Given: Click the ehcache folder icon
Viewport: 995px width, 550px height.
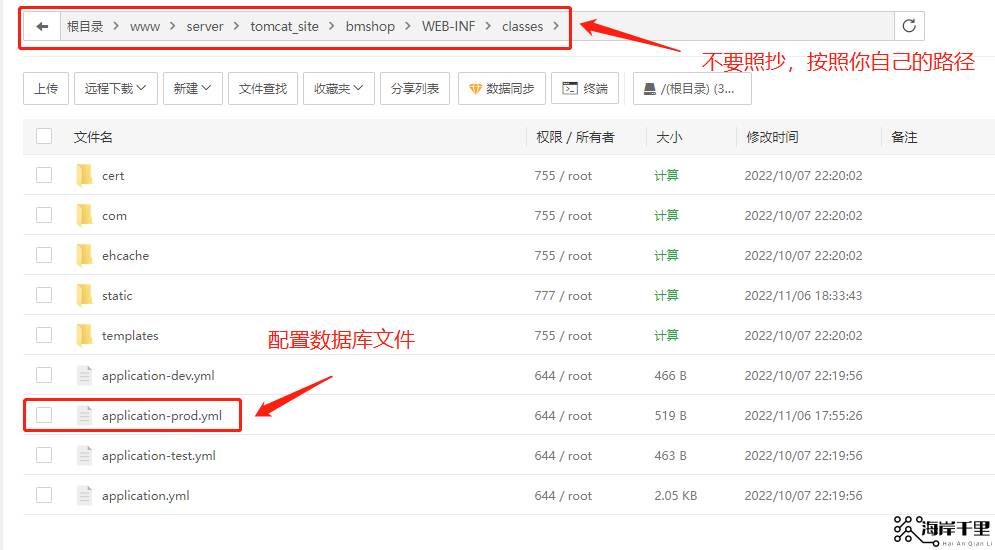Looking at the screenshot, I should (84, 256).
